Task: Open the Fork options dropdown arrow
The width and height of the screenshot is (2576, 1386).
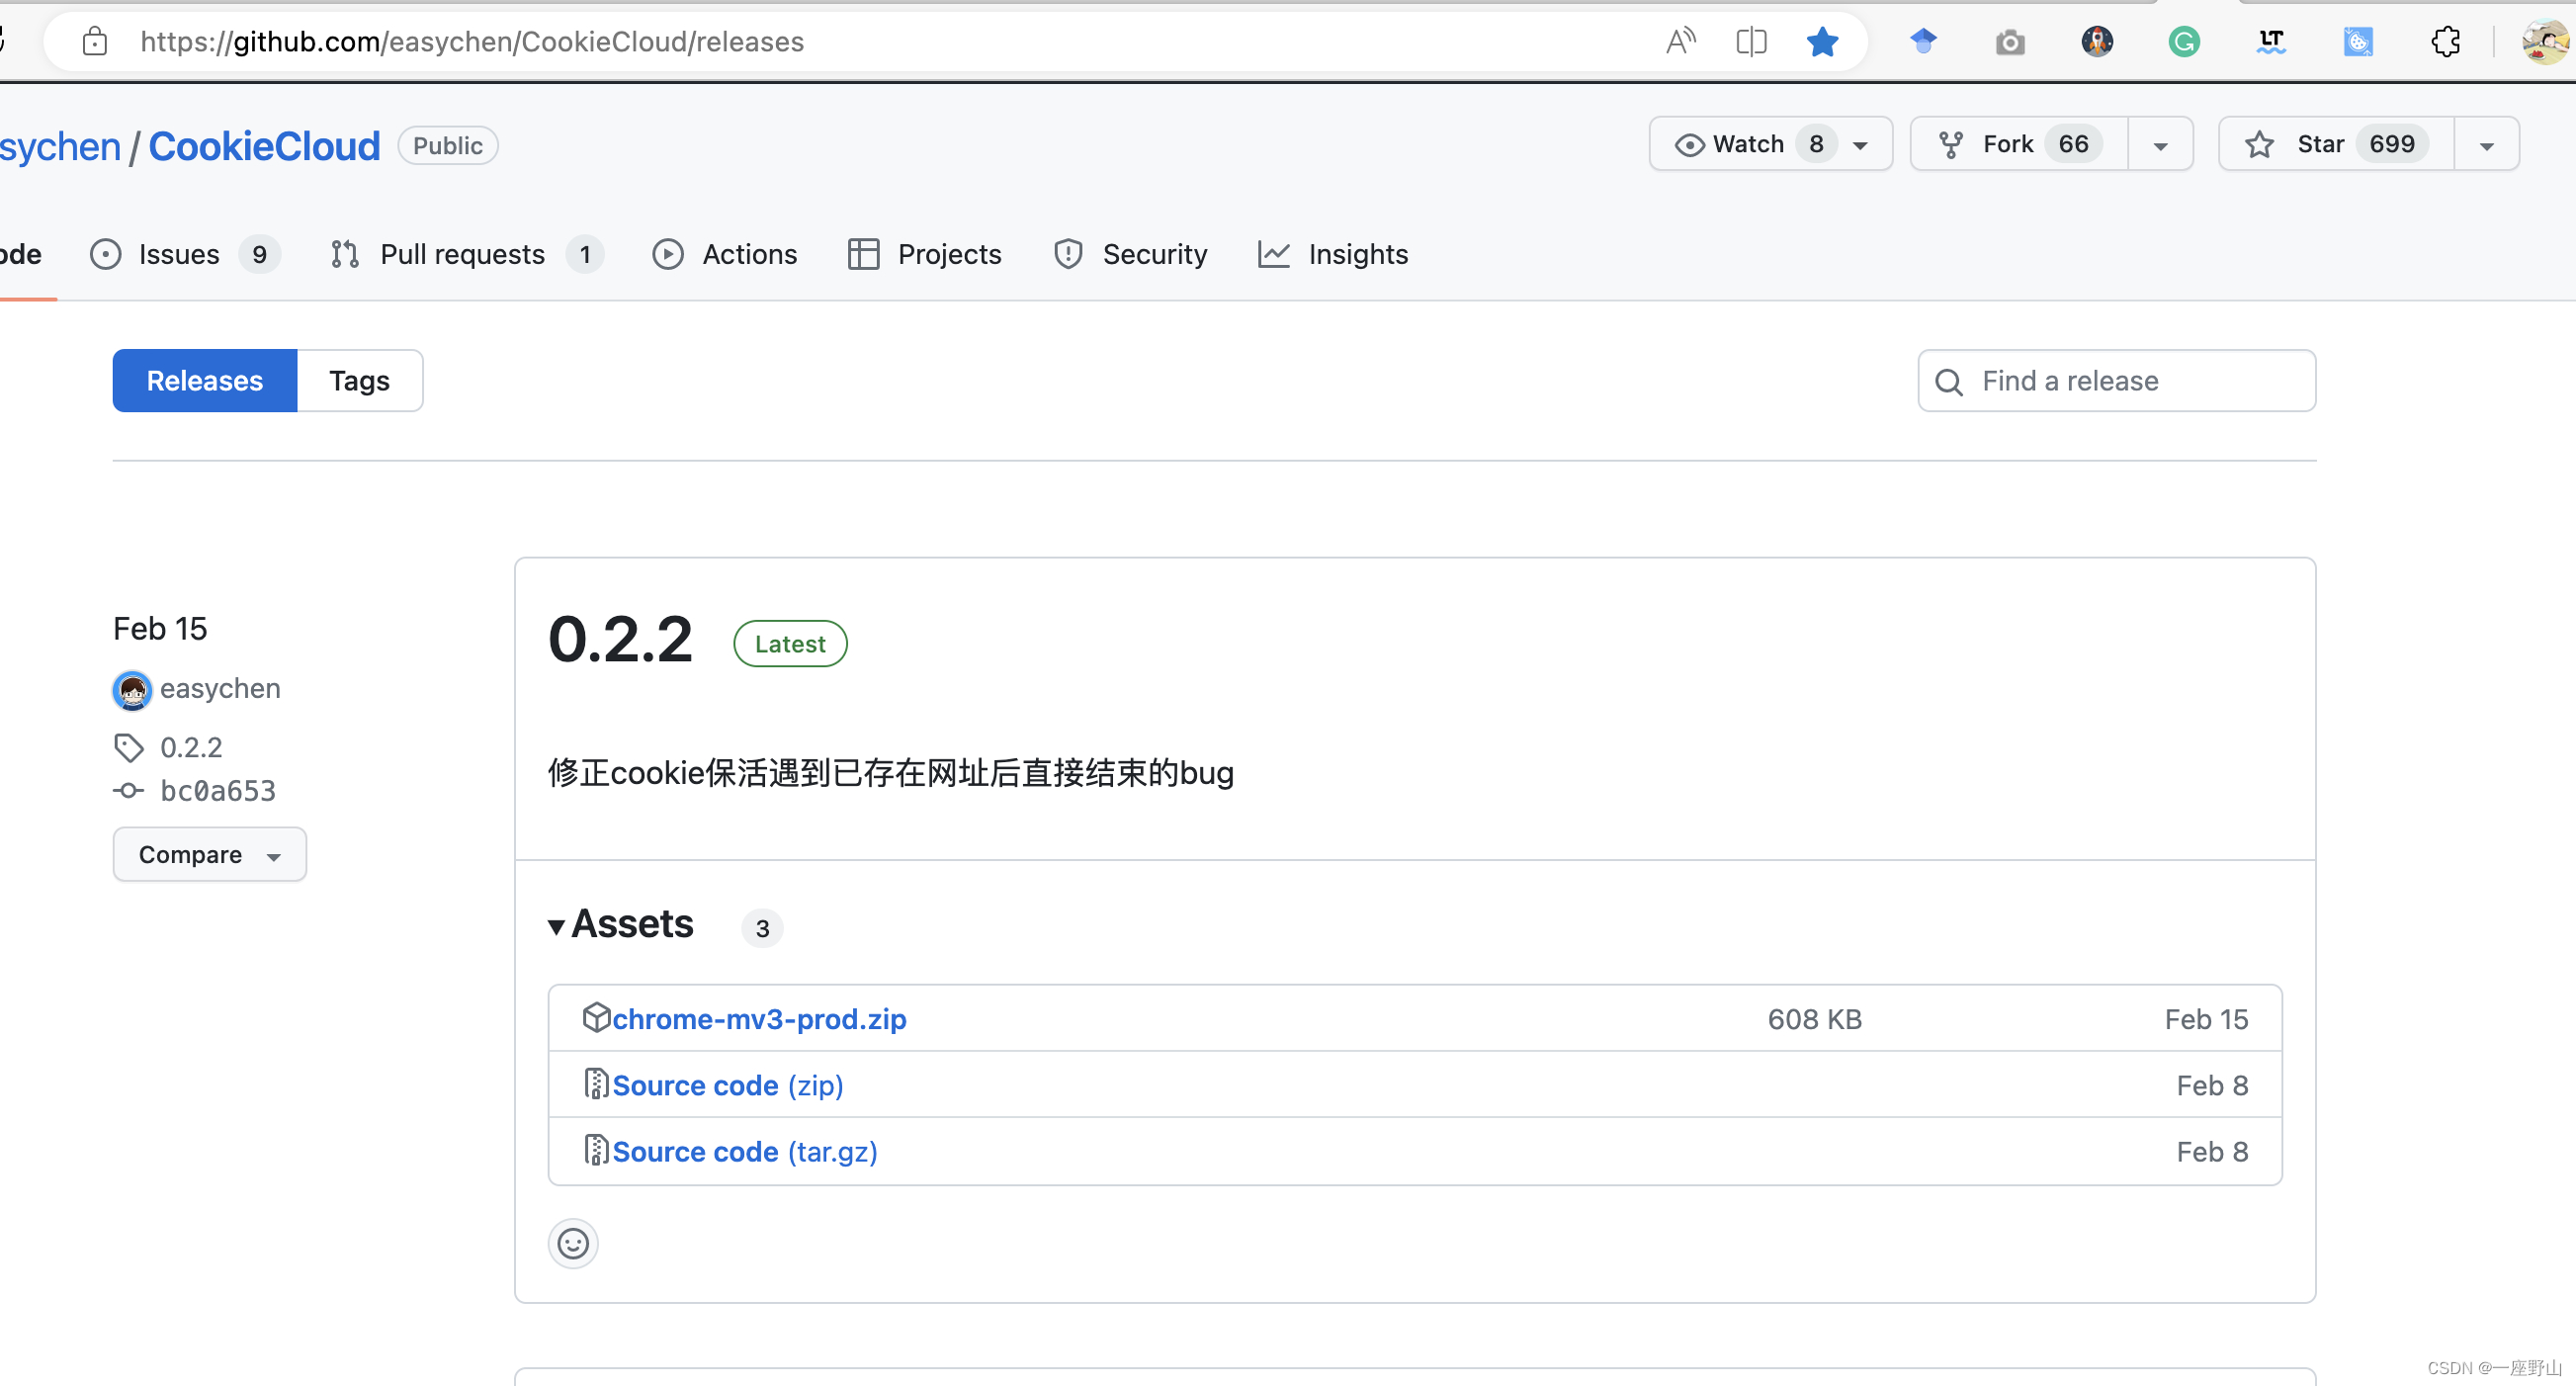Action: point(2160,145)
